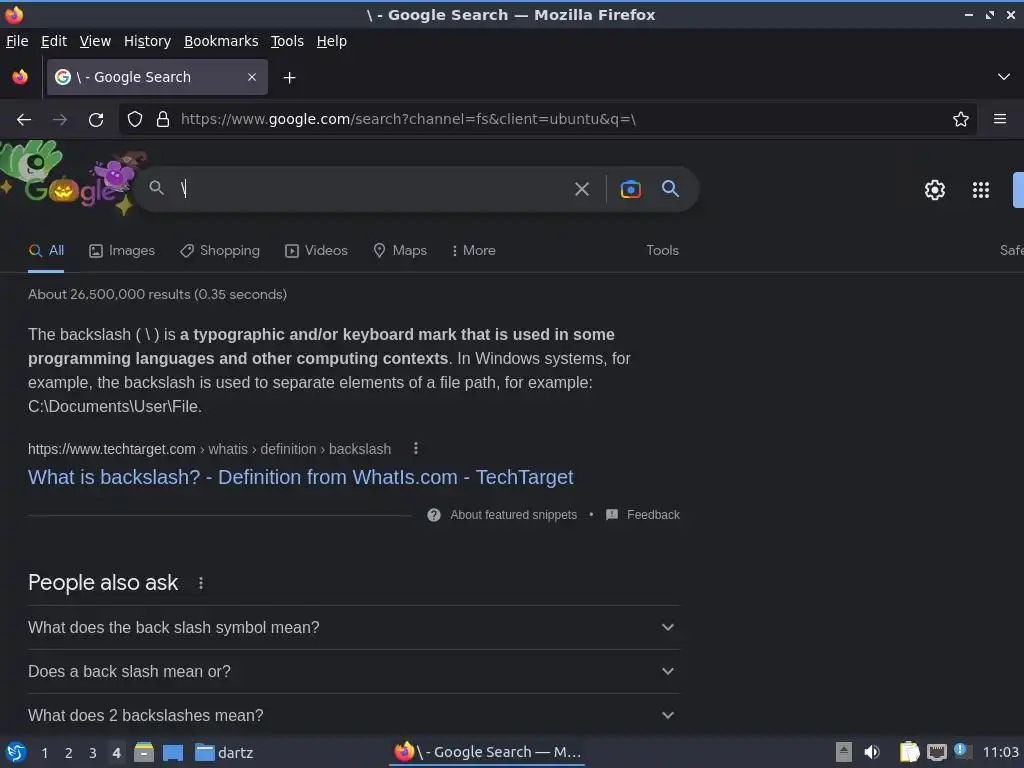The image size is (1024, 768).
Task: Switch to the Shopping tab
Action: point(220,251)
